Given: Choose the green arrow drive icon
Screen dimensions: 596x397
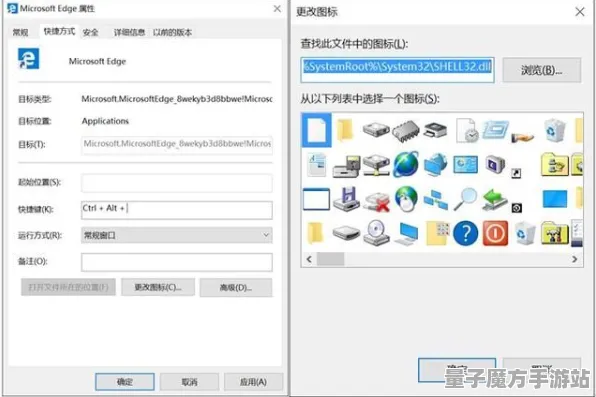Looking at the screenshot, I should pos(495,199).
